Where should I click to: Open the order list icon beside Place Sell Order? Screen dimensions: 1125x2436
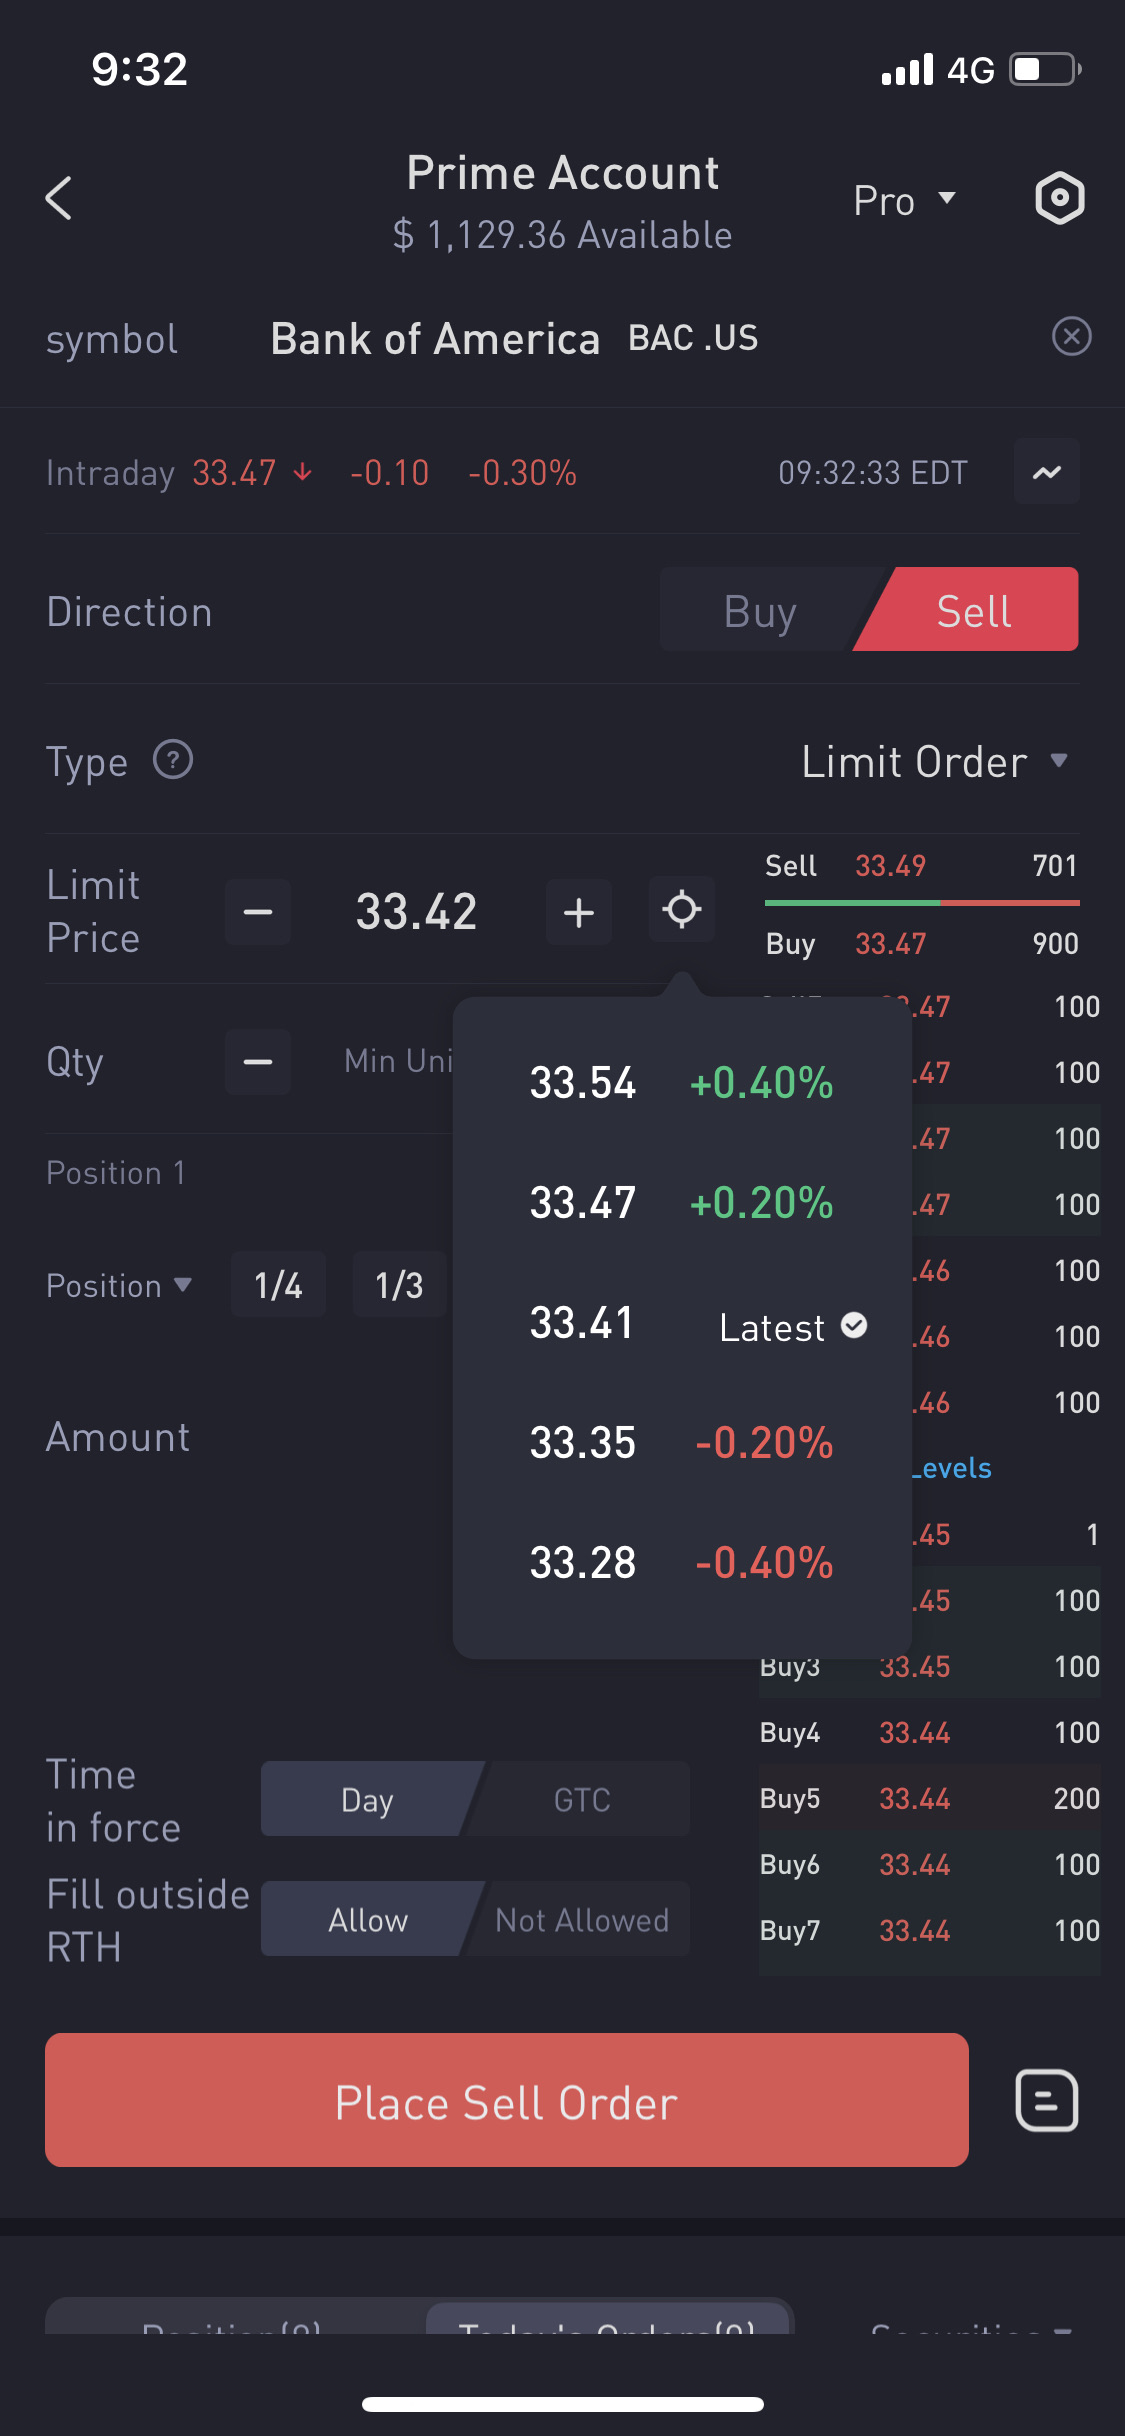pyautogui.click(x=1046, y=2101)
